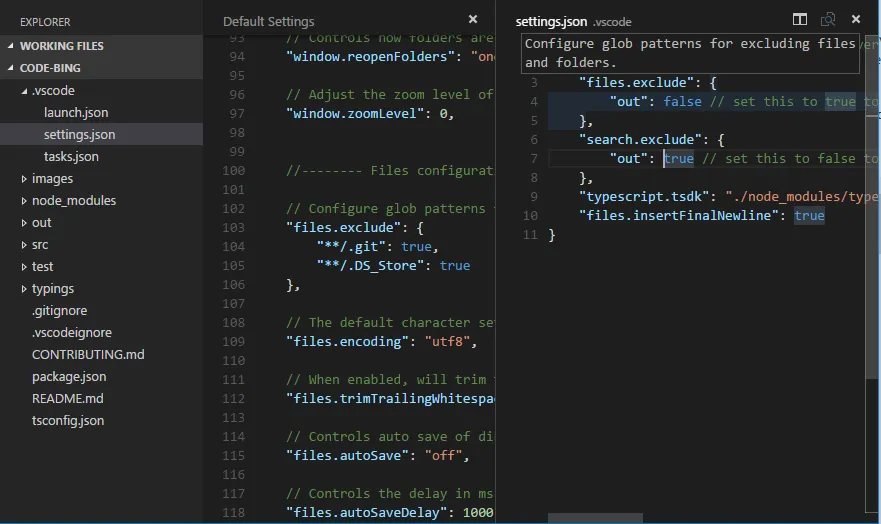This screenshot has width=881, height=524.
Task: Click the open preview icon beside split editor
Action: 828,20
